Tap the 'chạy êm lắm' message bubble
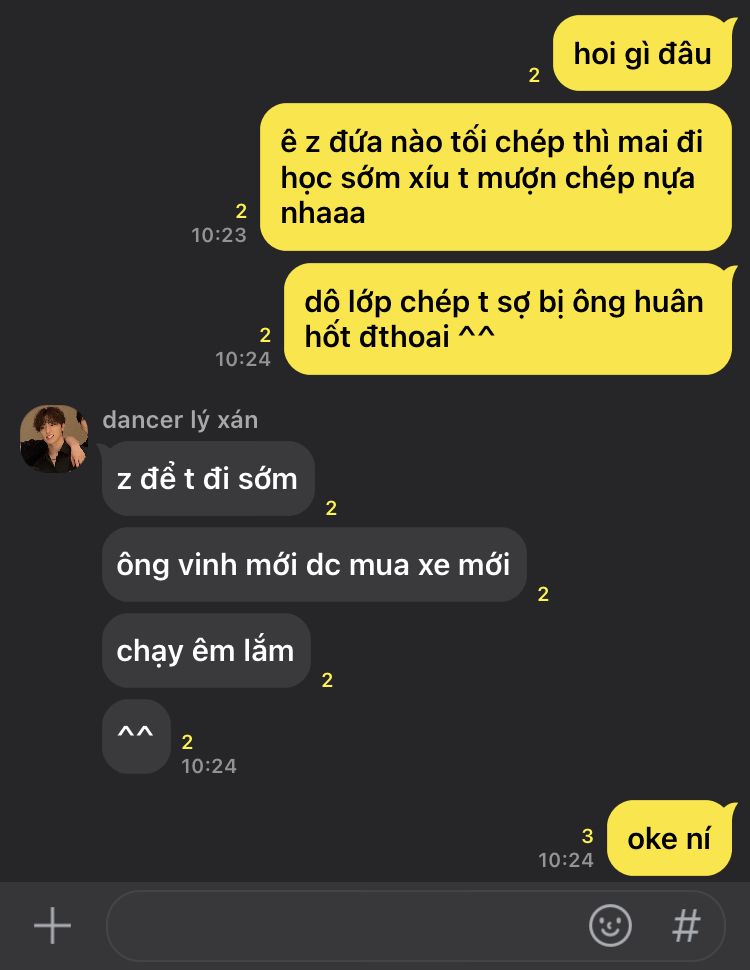This screenshot has width=750, height=970. point(206,651)
